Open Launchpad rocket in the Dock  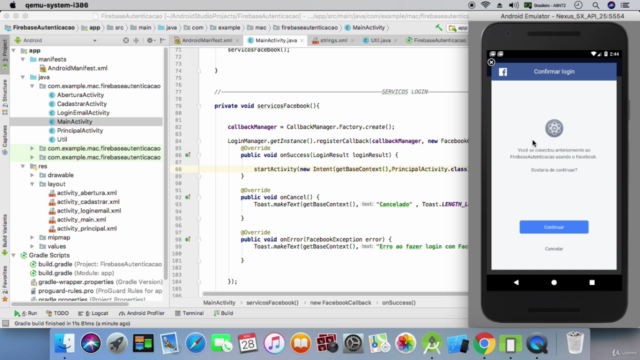point(117,343)
